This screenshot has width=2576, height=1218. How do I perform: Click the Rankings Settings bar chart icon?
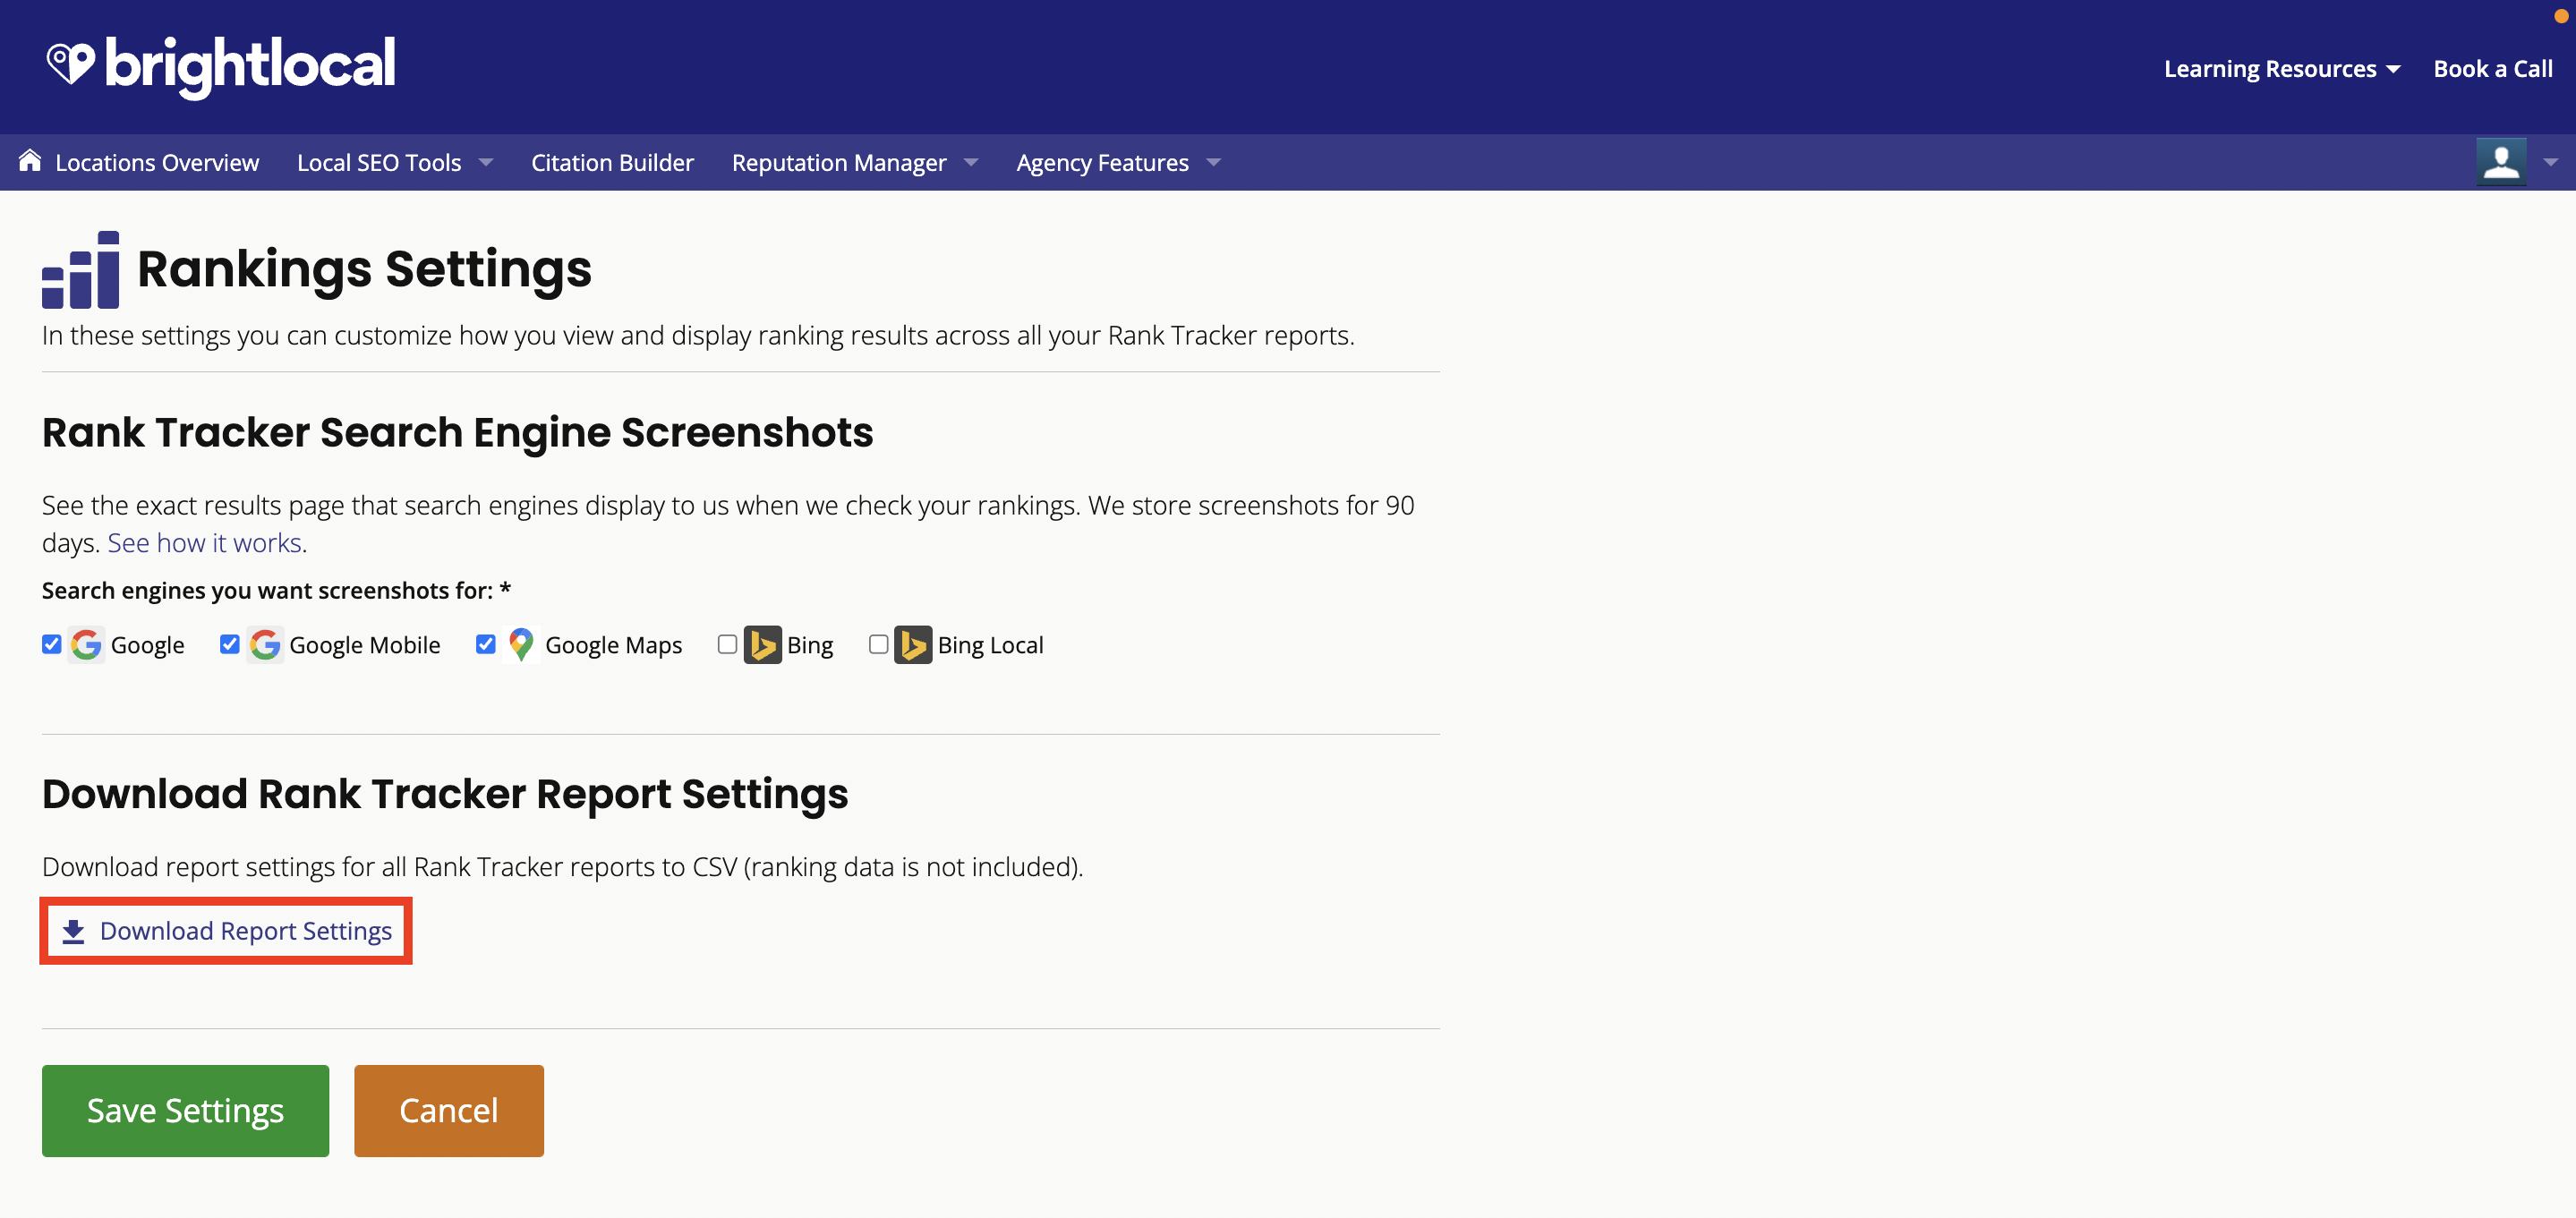[81, 270]
